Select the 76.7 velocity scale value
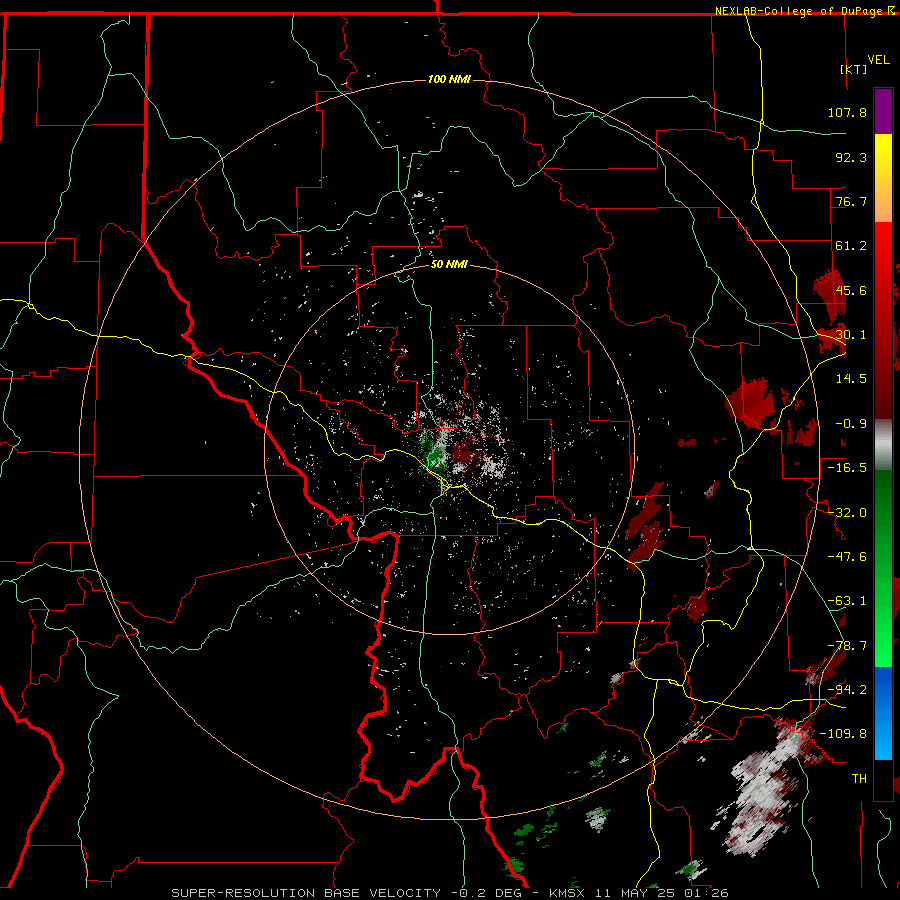Viewport: 900px width, 900px height. click(851, 201)
